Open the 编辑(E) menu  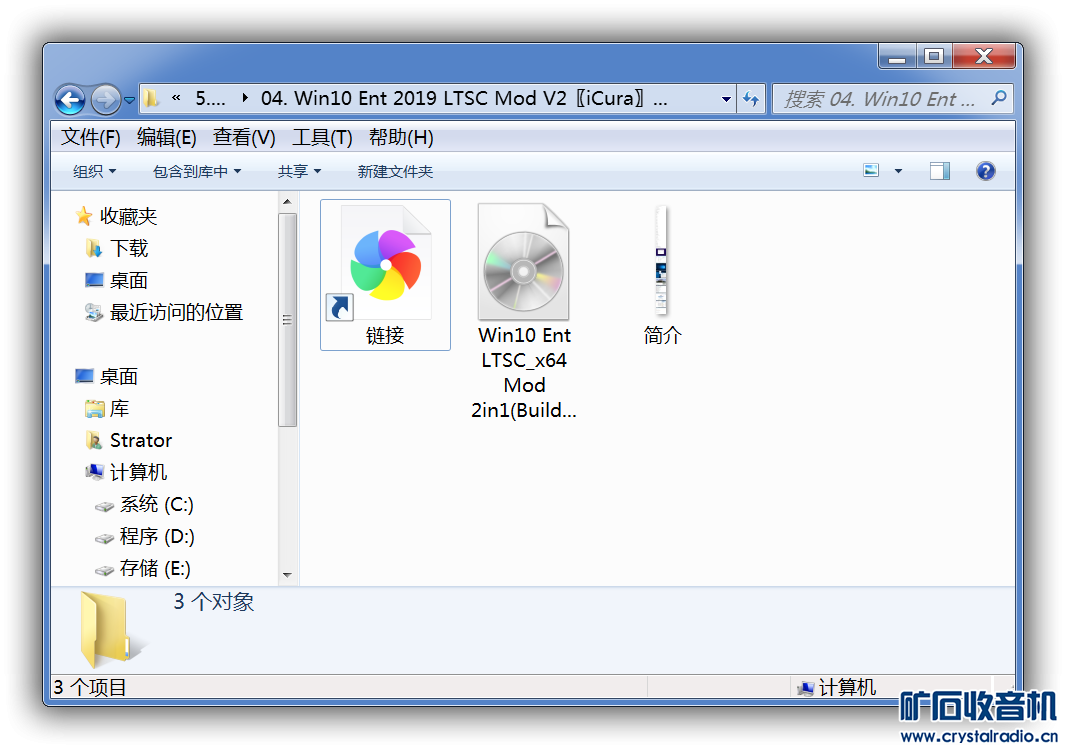click(x=167, y=137)
